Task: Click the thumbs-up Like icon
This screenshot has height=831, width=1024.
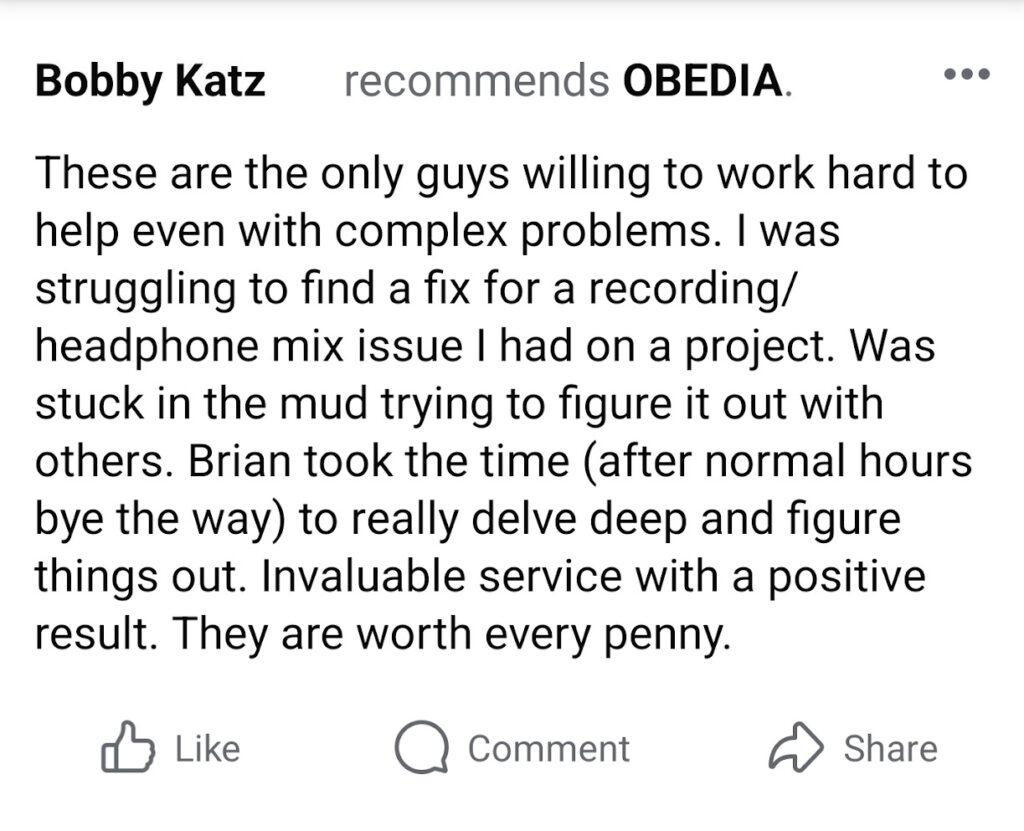Action: [127, 747]
